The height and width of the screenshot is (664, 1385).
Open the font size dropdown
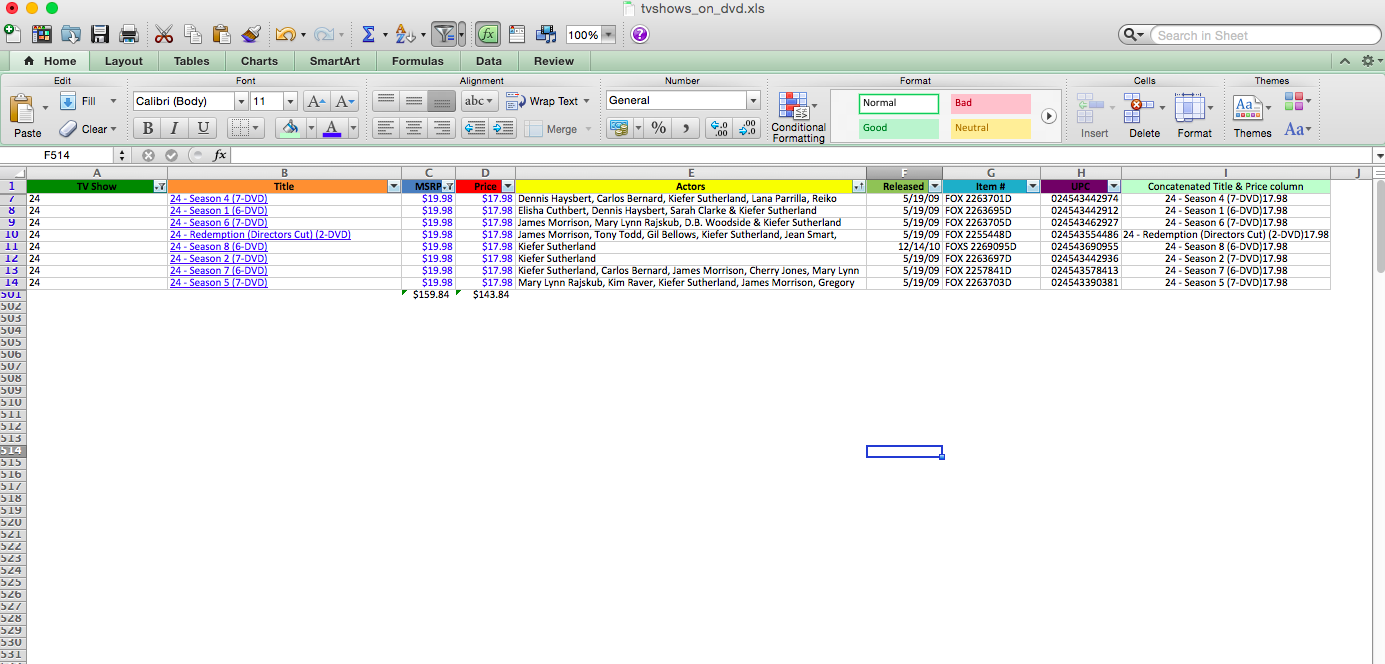pos(290,101)
